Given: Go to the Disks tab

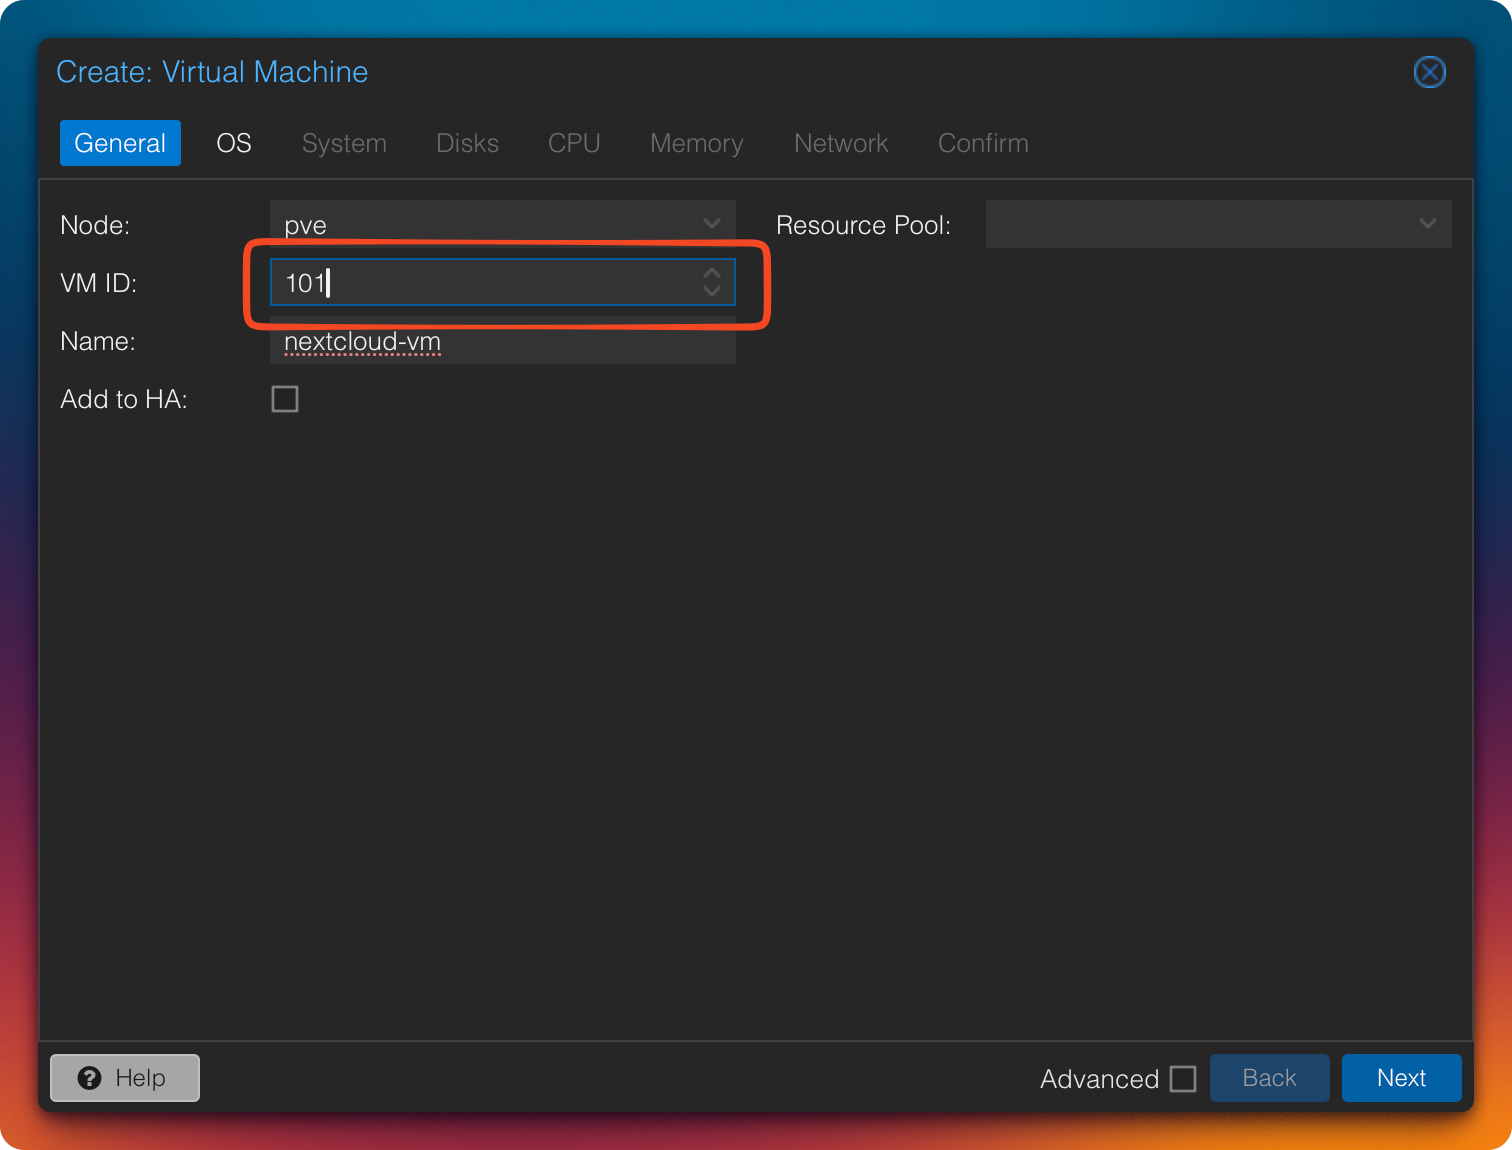Looking at the screenshot, I should click(x=467, y=143).
